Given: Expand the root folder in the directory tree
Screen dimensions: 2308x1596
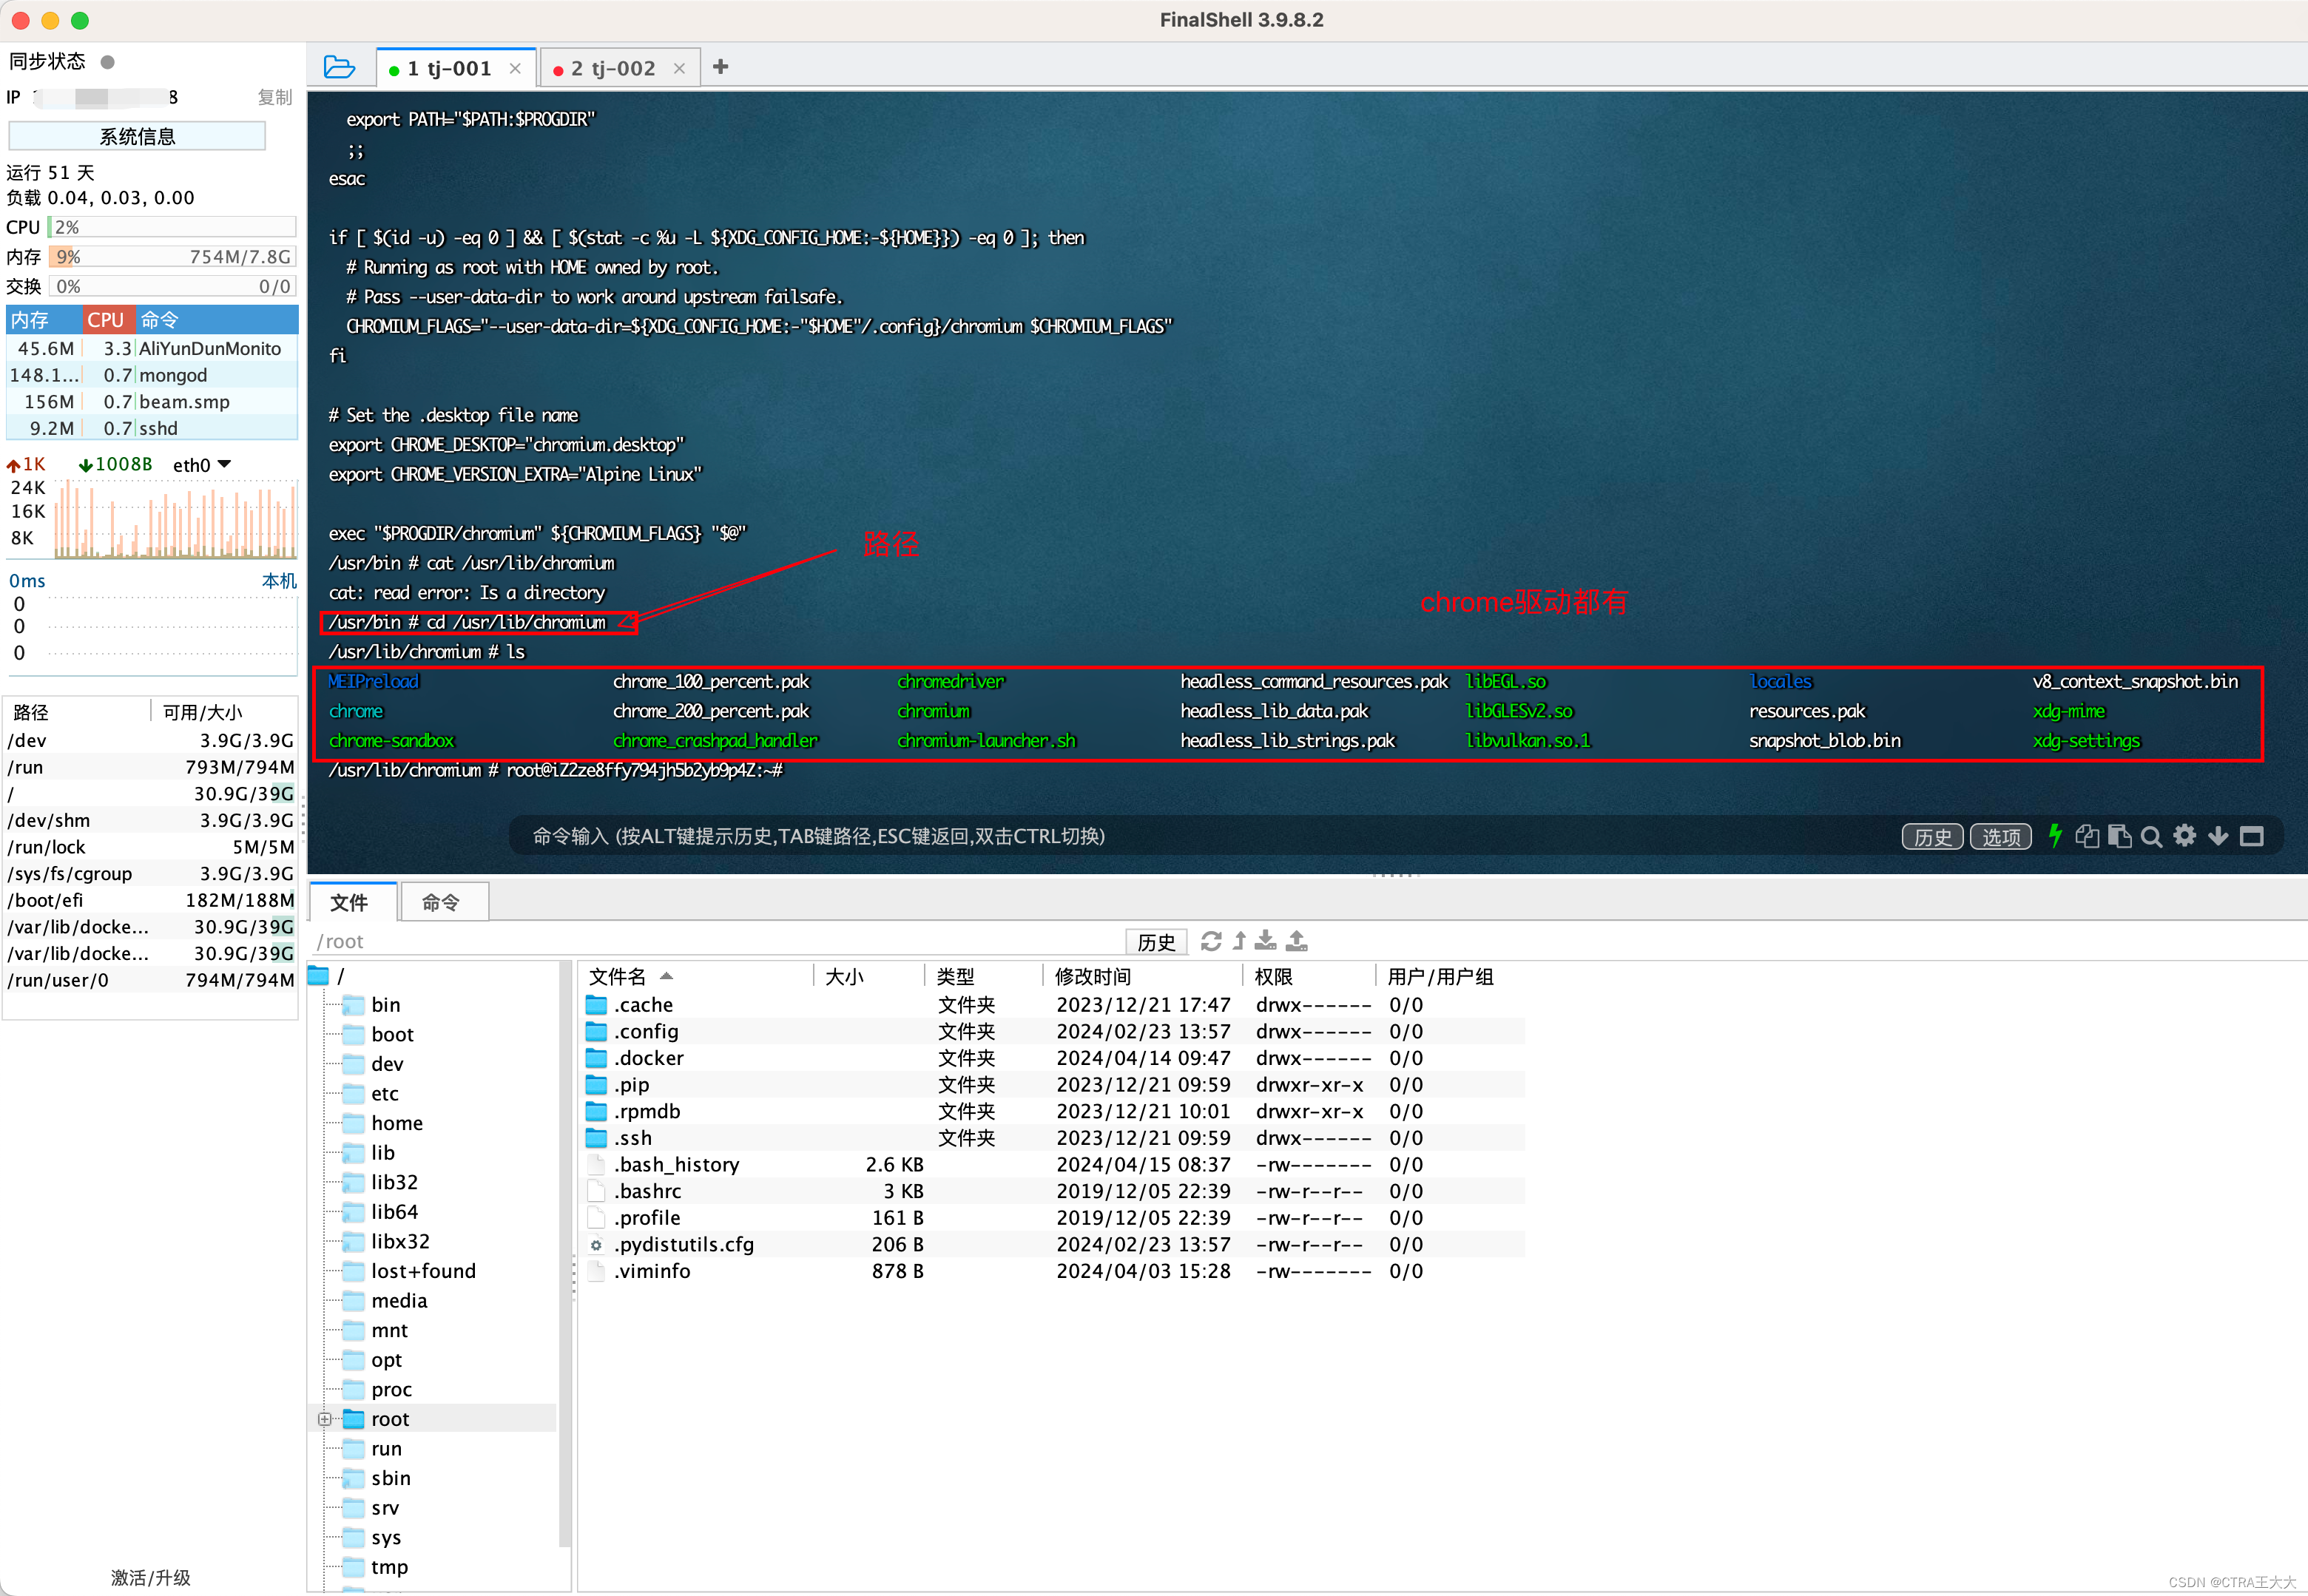Looking at the screenshot, I should [x=326, y=1419].
